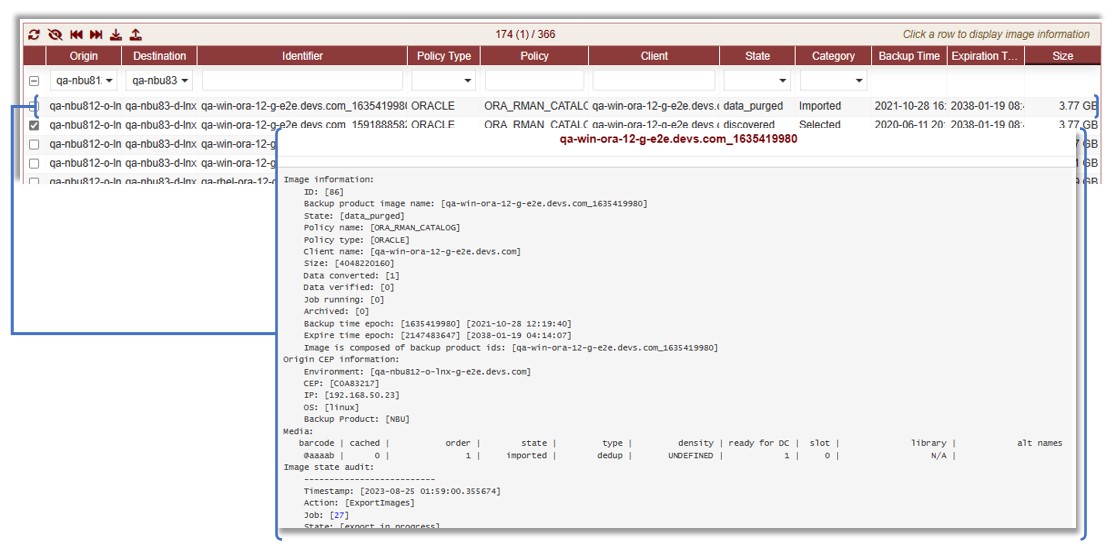Jump to last page with fast-forward icon
The image size is (1112, 557).
pyautogui.click(x=96, y=34)
